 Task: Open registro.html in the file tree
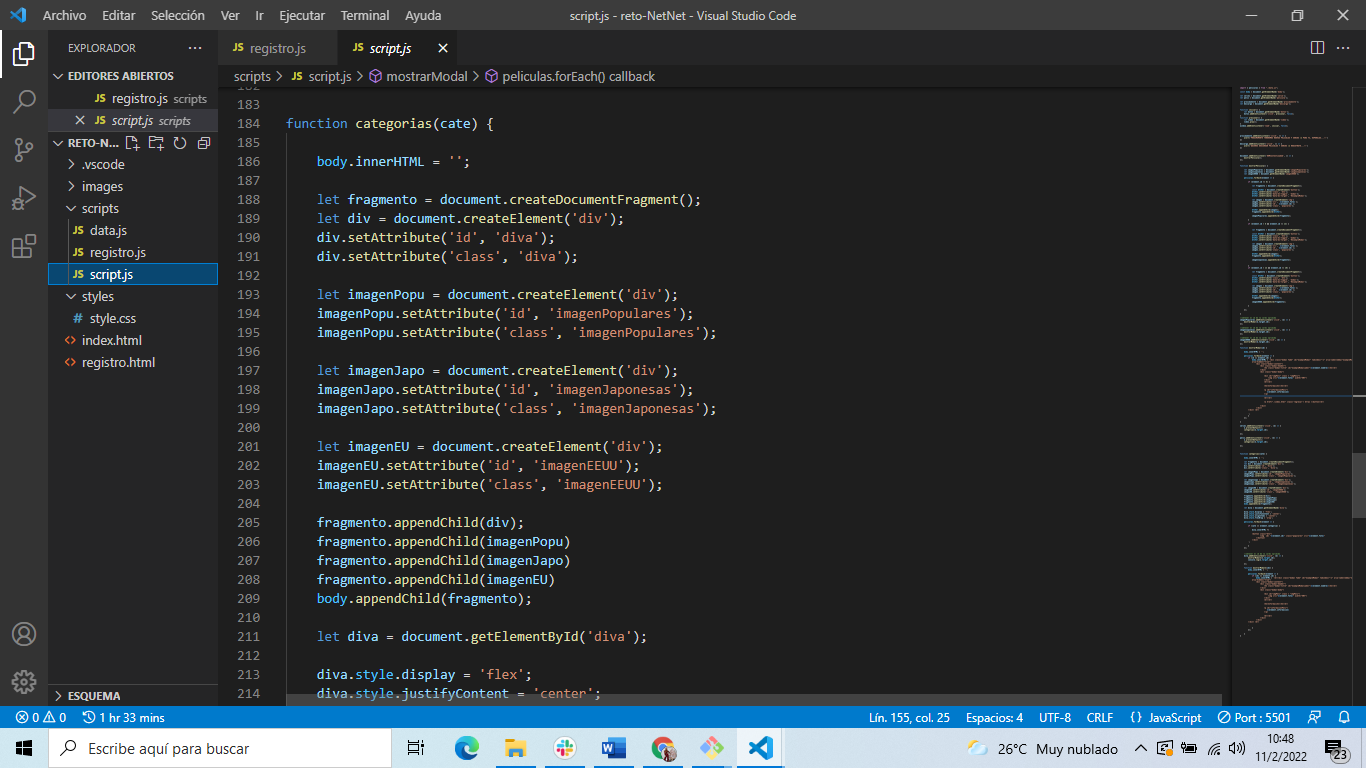coord(133,362)
